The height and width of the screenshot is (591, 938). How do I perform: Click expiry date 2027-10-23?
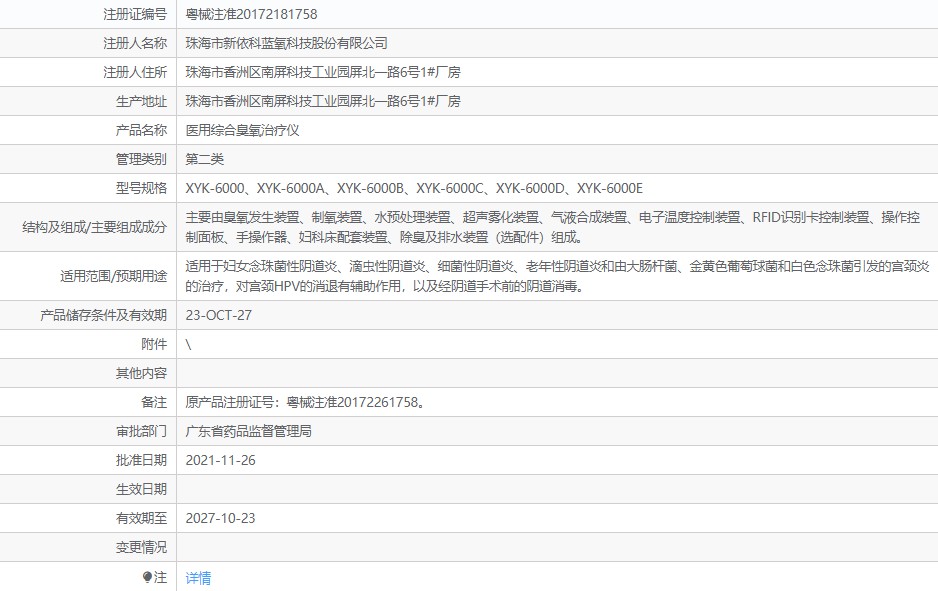click(x=220, y=518)
